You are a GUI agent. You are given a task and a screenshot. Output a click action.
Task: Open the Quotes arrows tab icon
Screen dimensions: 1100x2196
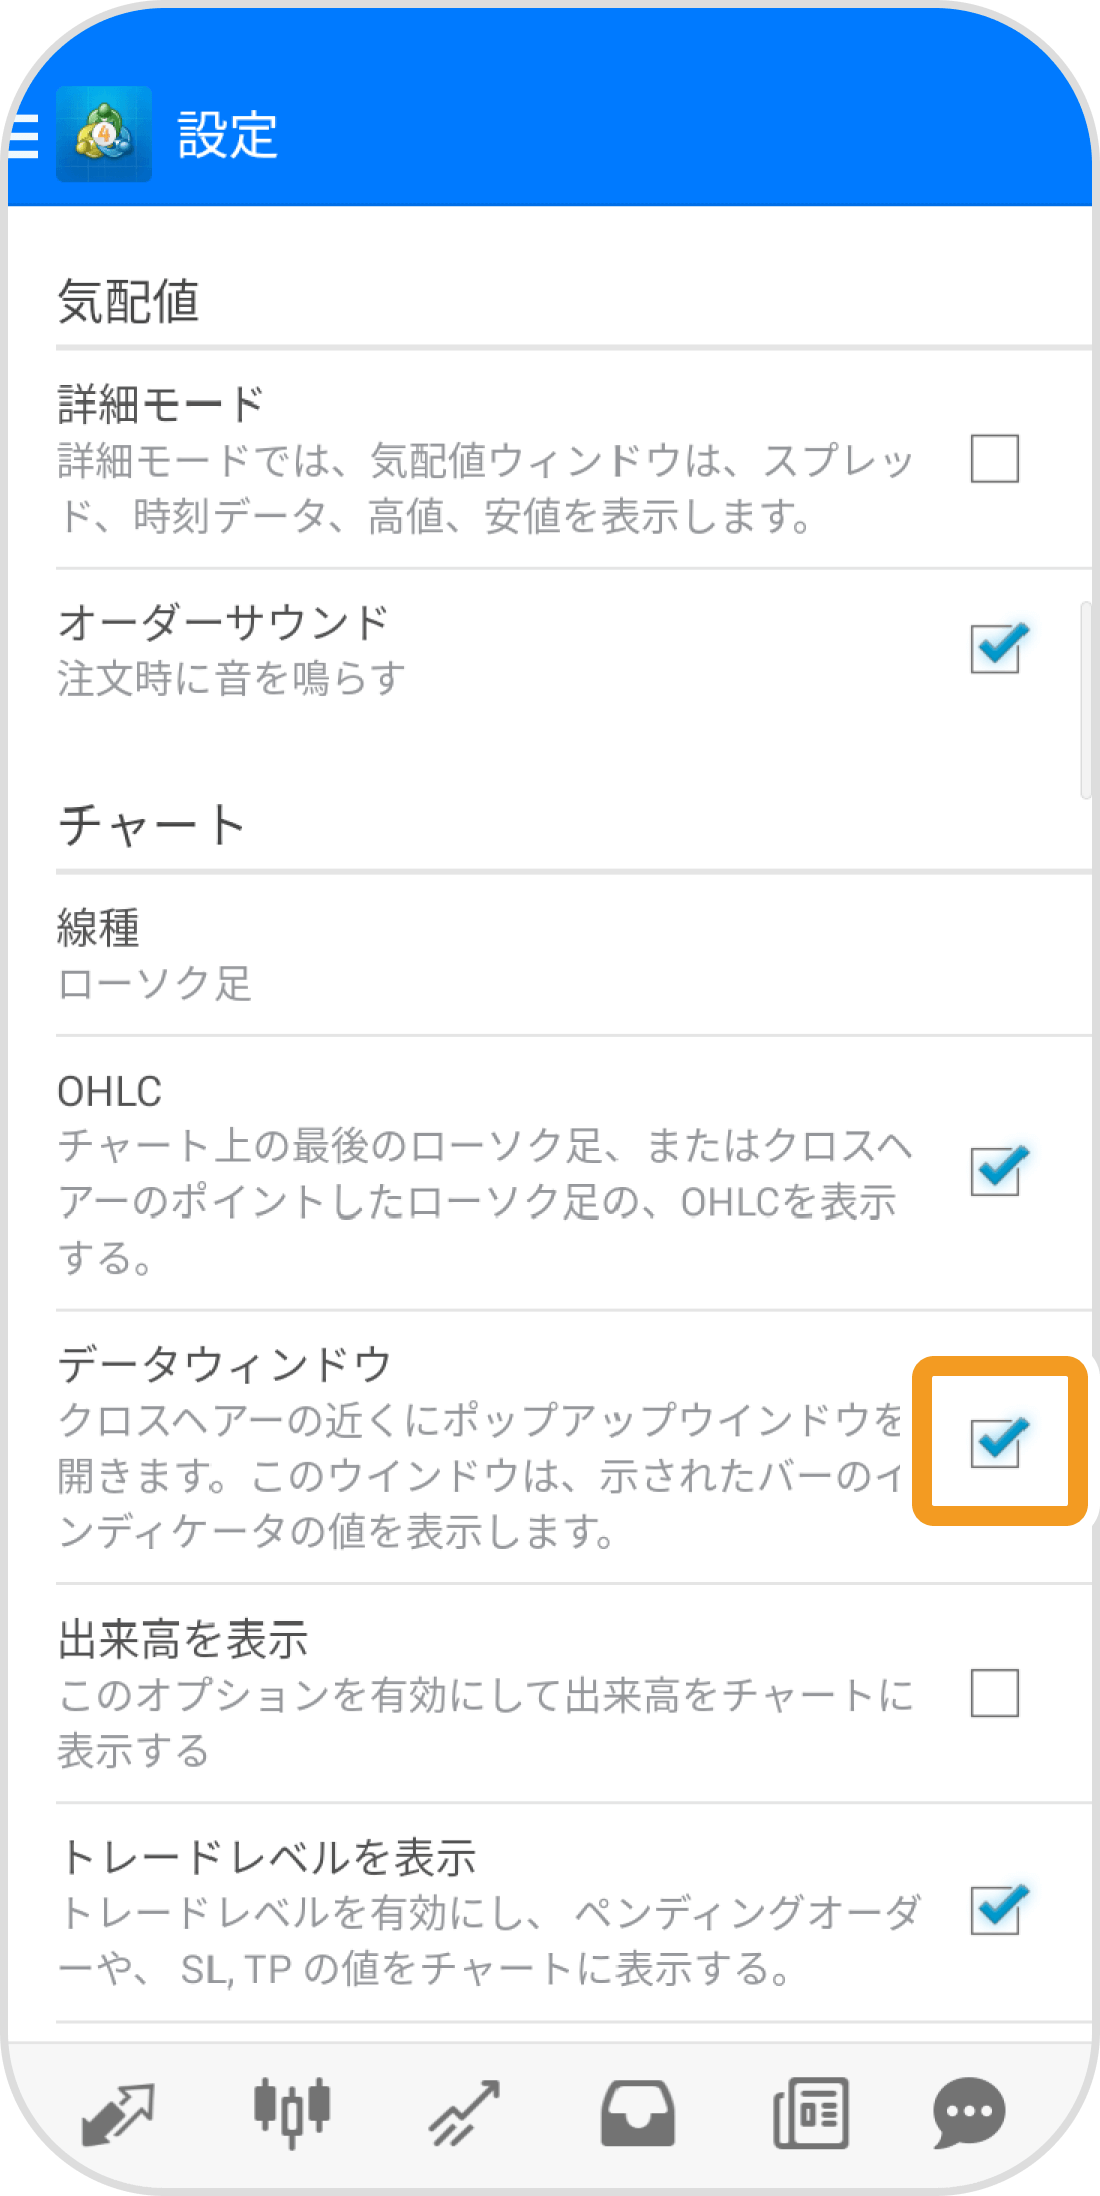coord(118,2114)
